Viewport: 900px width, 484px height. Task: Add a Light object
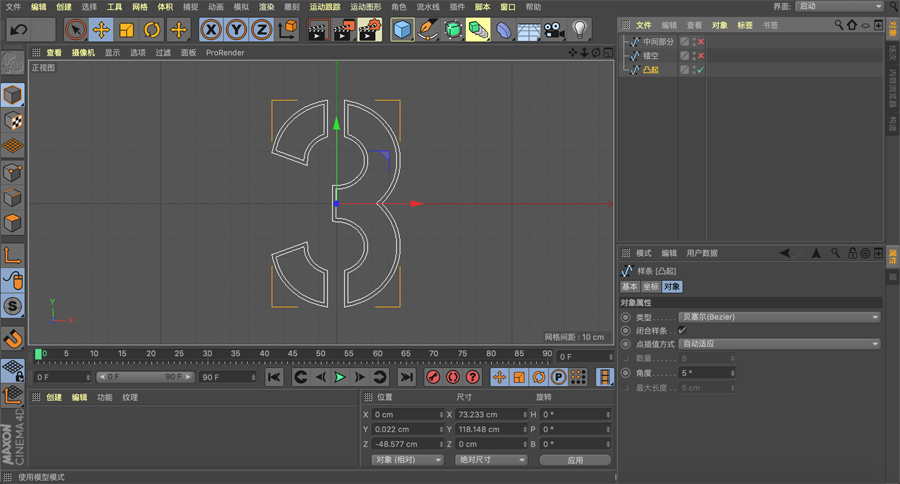pyautogui.click(x=580, y=30)
